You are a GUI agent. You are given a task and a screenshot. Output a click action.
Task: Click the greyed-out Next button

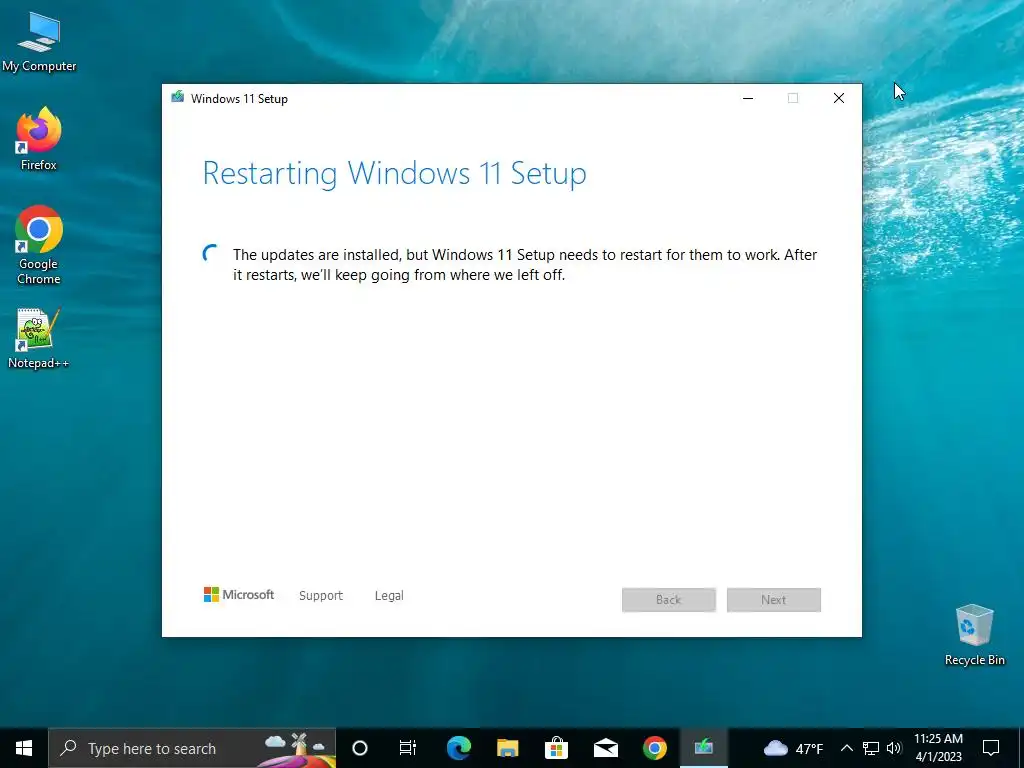pyautogui.click(x=774, y=600)
